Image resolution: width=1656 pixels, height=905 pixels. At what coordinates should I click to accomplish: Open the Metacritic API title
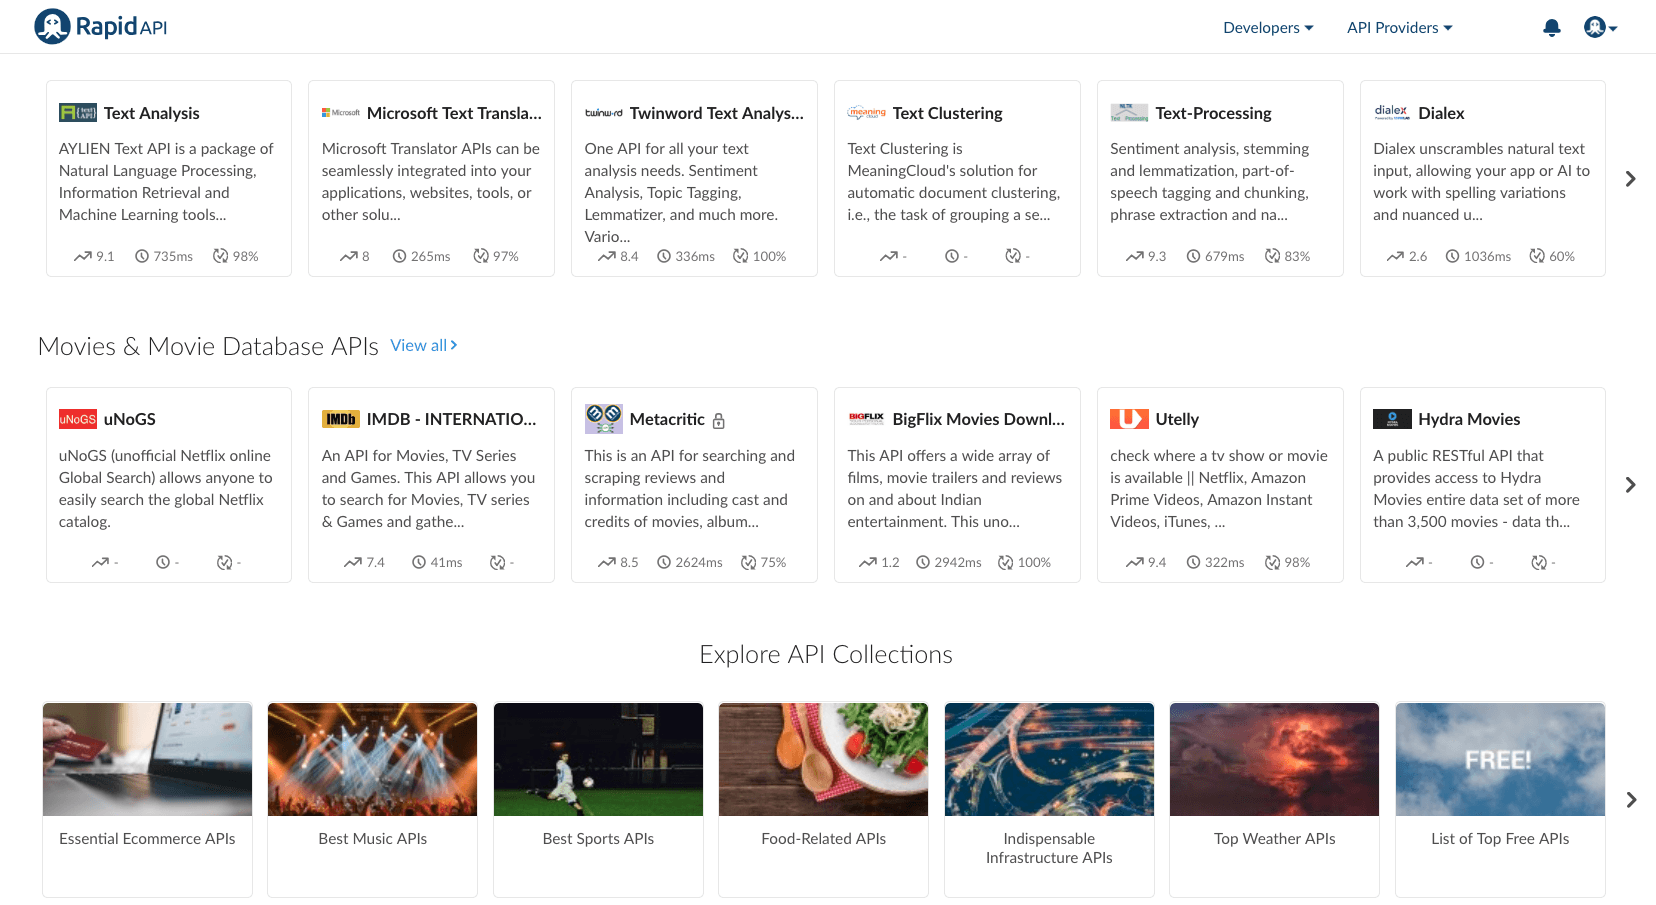click(667, 419)
